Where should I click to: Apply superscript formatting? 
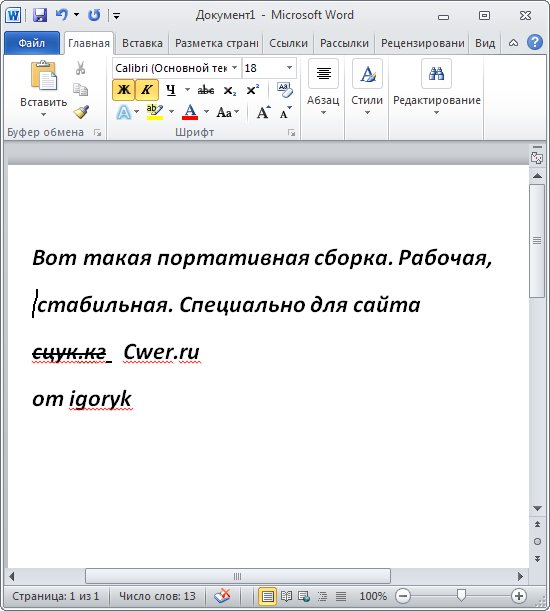(x=253, y=90)
